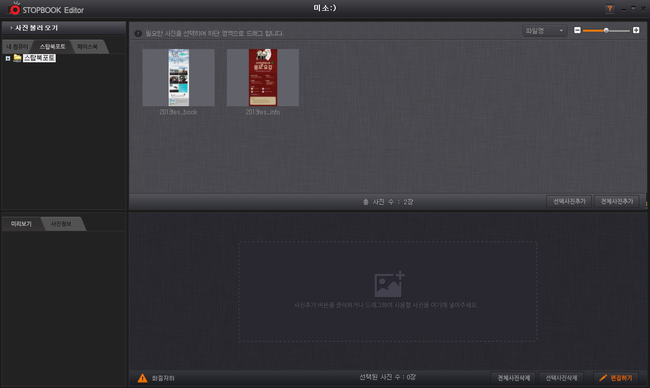Open the 파일명 sort dropdown
650x388 pixels.
pyautogui.click(x=545, y=31)
